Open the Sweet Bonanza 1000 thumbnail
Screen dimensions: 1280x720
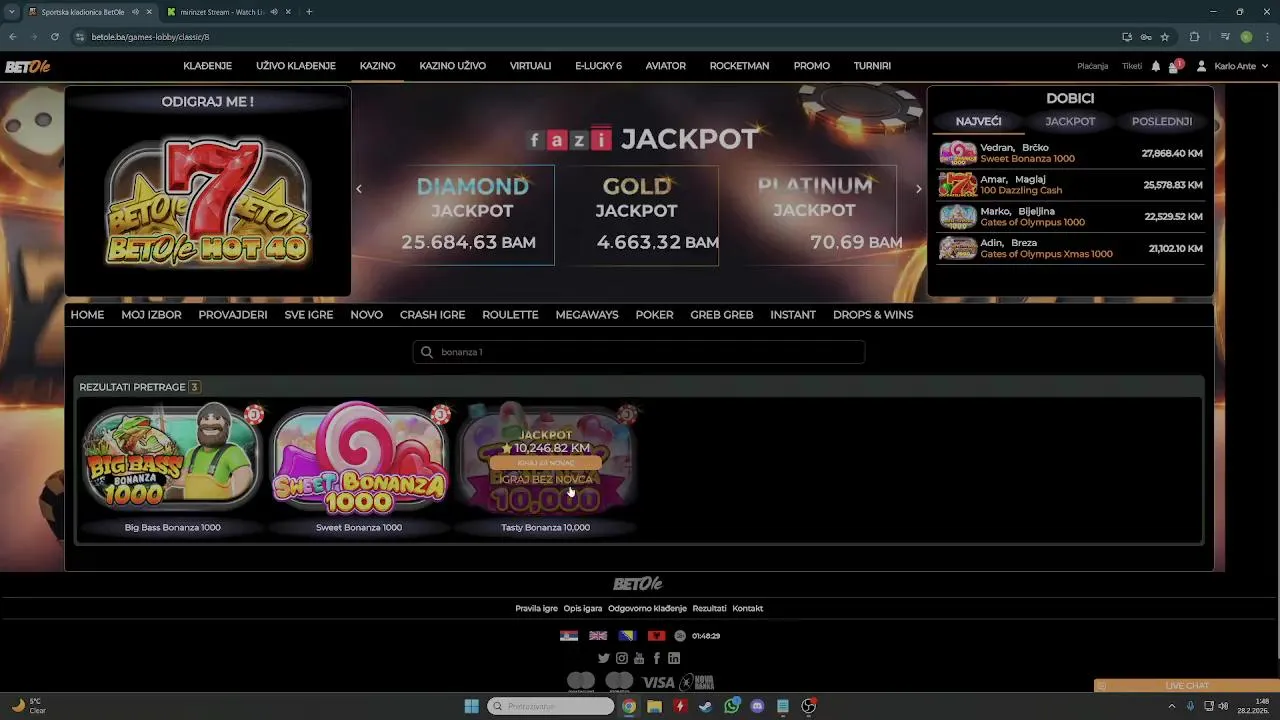(359, 459)
